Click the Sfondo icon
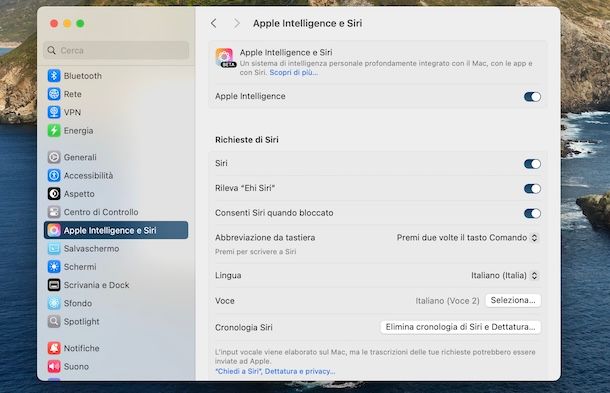The height and width of the screenshot is (393, 610). pyautogui.click(x=54, y=303)
